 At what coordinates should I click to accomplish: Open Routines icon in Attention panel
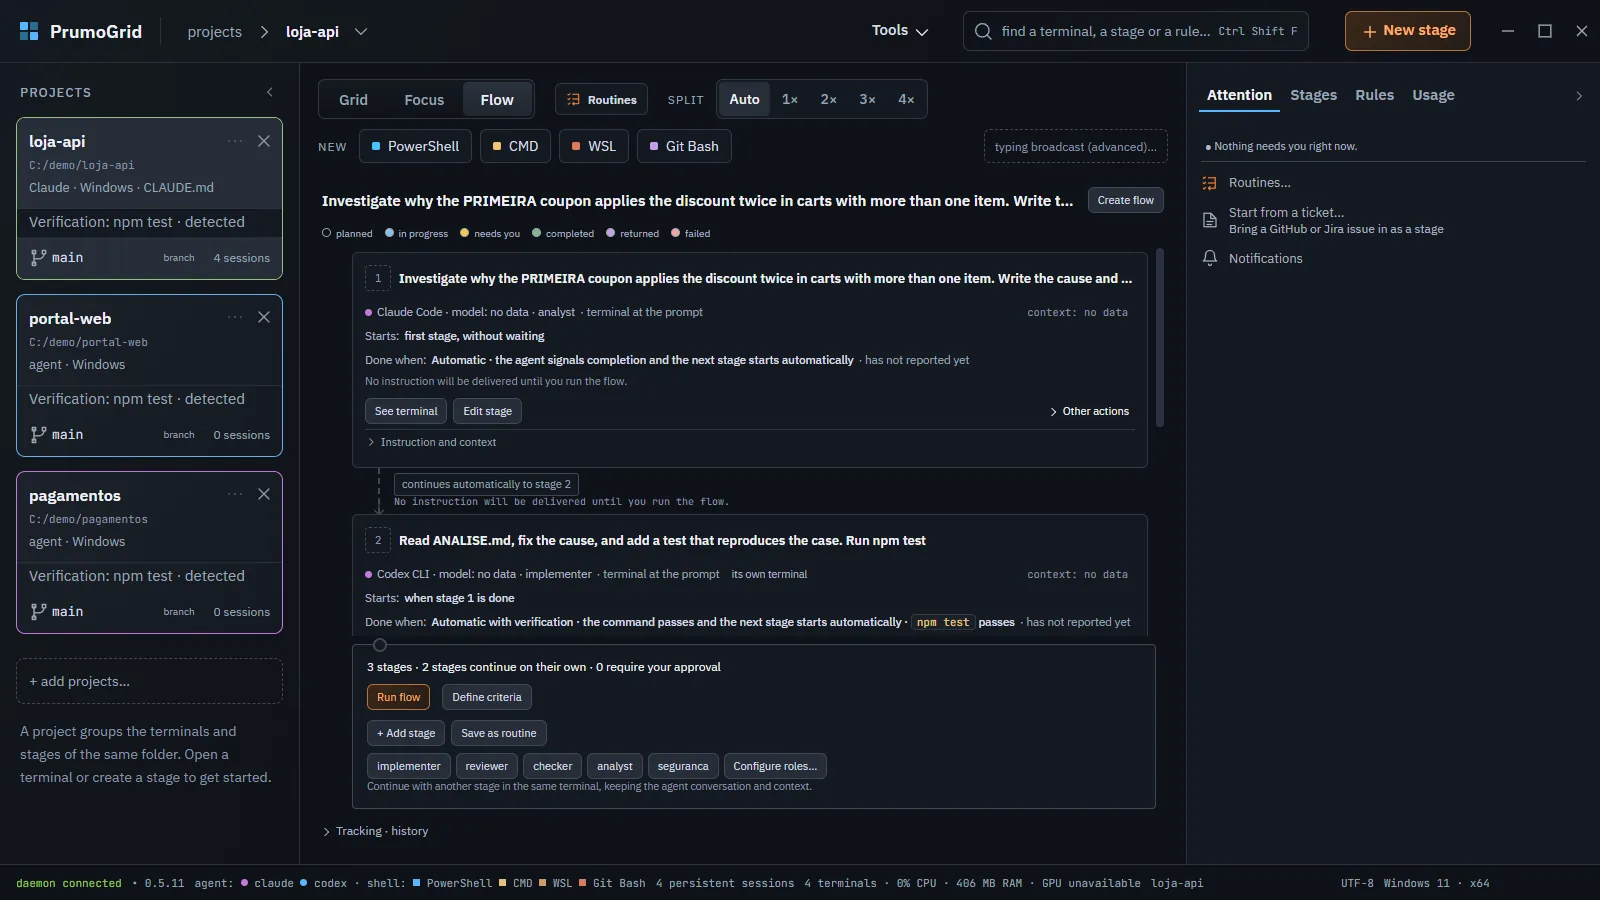[1209, 183]
